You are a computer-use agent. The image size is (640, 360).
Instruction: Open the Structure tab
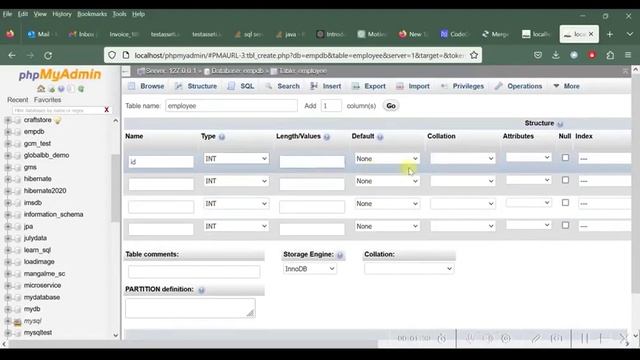click(196, 86)
